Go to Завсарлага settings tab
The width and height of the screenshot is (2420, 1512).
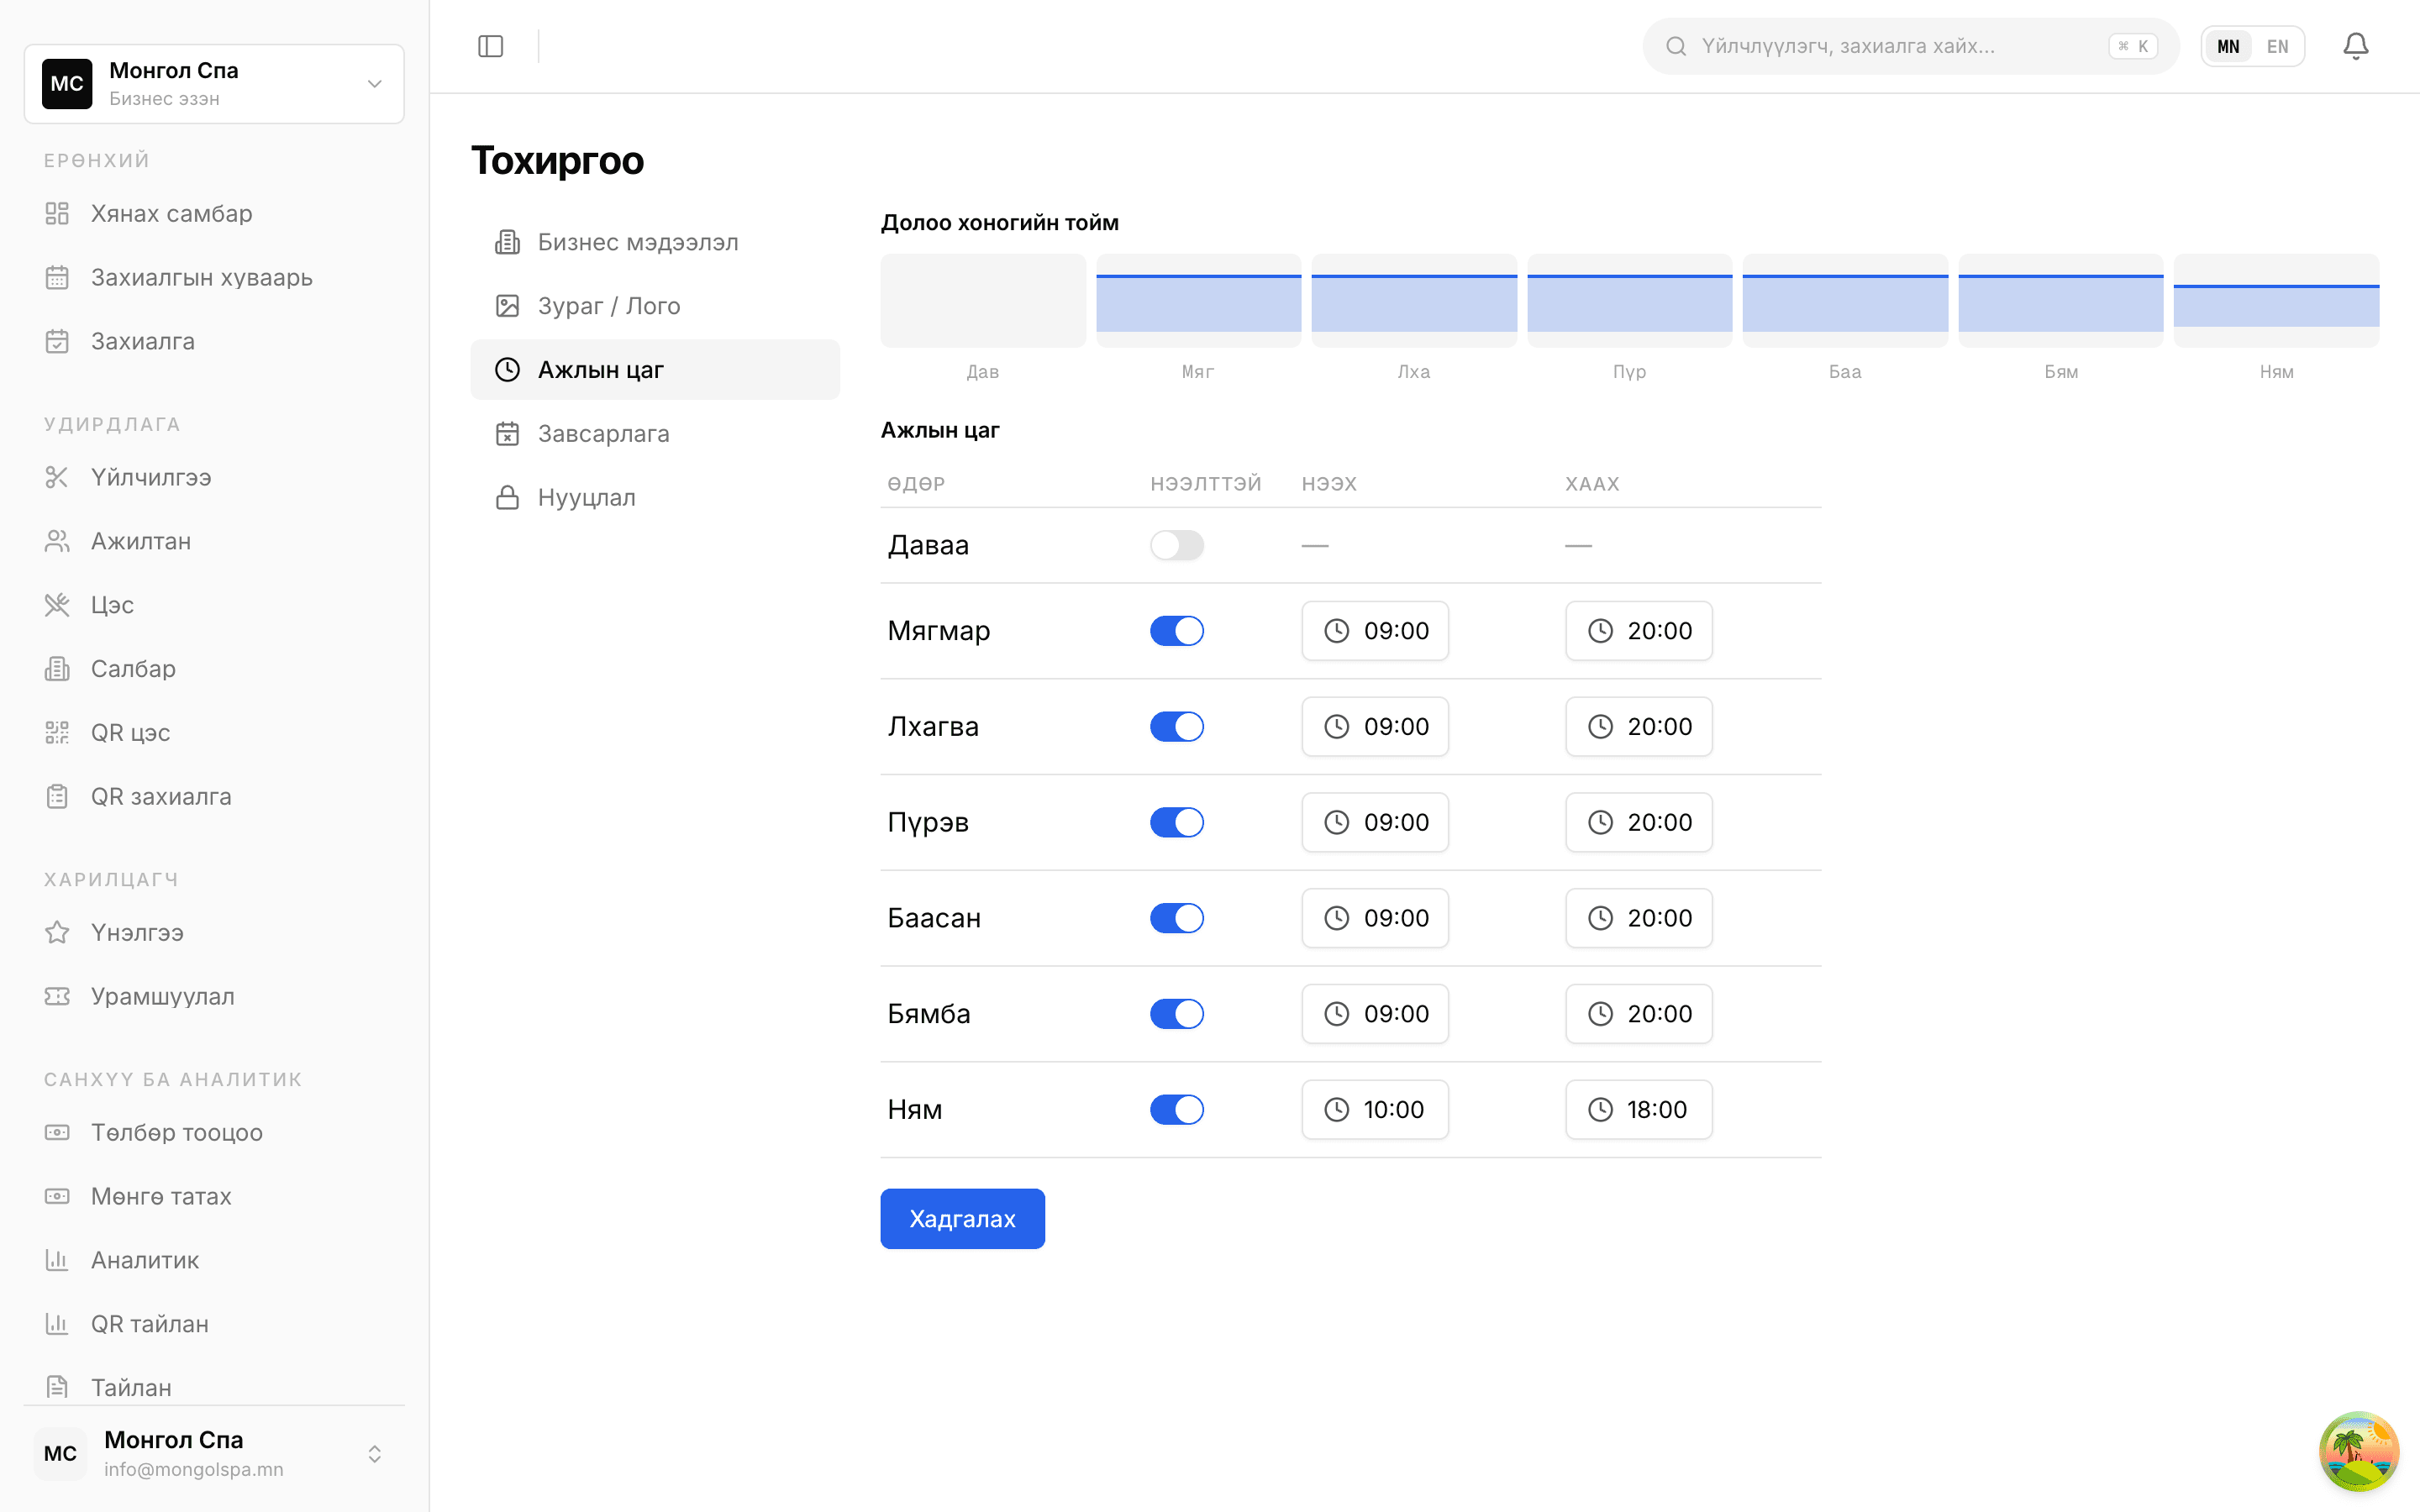click(655, 434)
